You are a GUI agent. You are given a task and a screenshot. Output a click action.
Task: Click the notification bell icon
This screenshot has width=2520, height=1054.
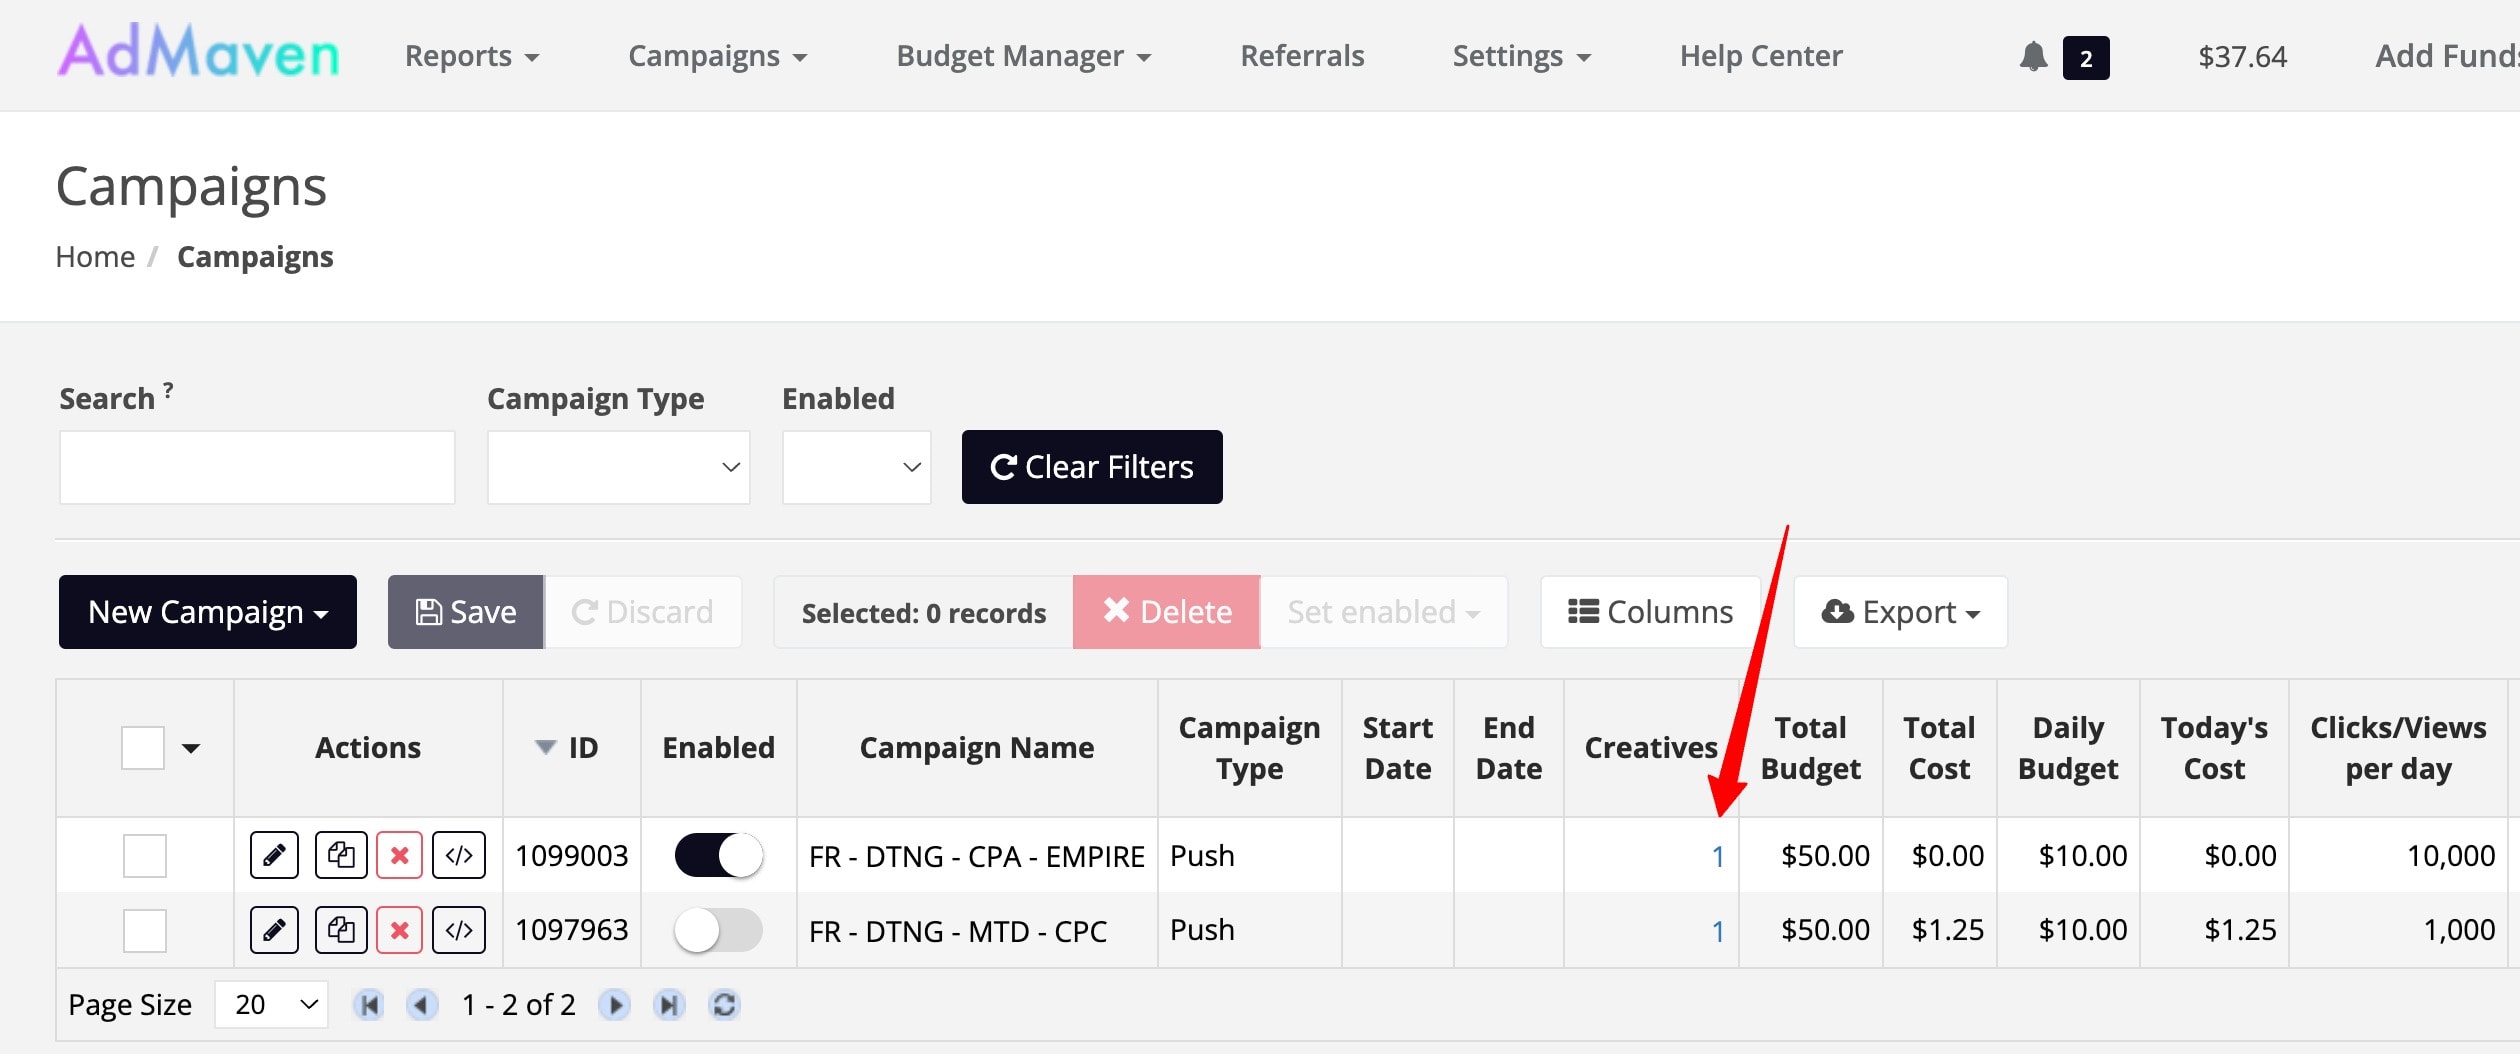coord(2033,56)
